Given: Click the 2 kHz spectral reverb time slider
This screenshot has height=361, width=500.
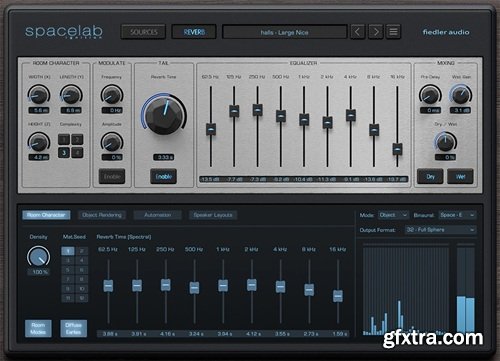Looking at the screenshot, I should pyautogui.click(x=252, y=285).
